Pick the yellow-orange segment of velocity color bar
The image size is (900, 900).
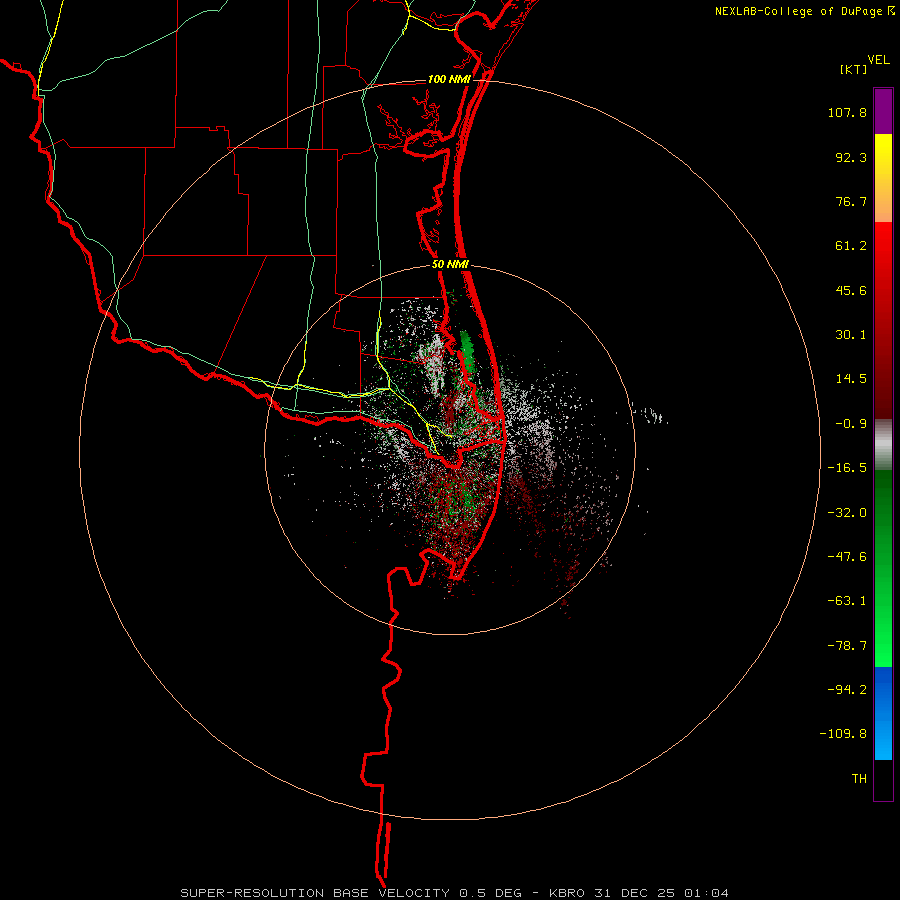pyautogui.click(x=883, y=178)
